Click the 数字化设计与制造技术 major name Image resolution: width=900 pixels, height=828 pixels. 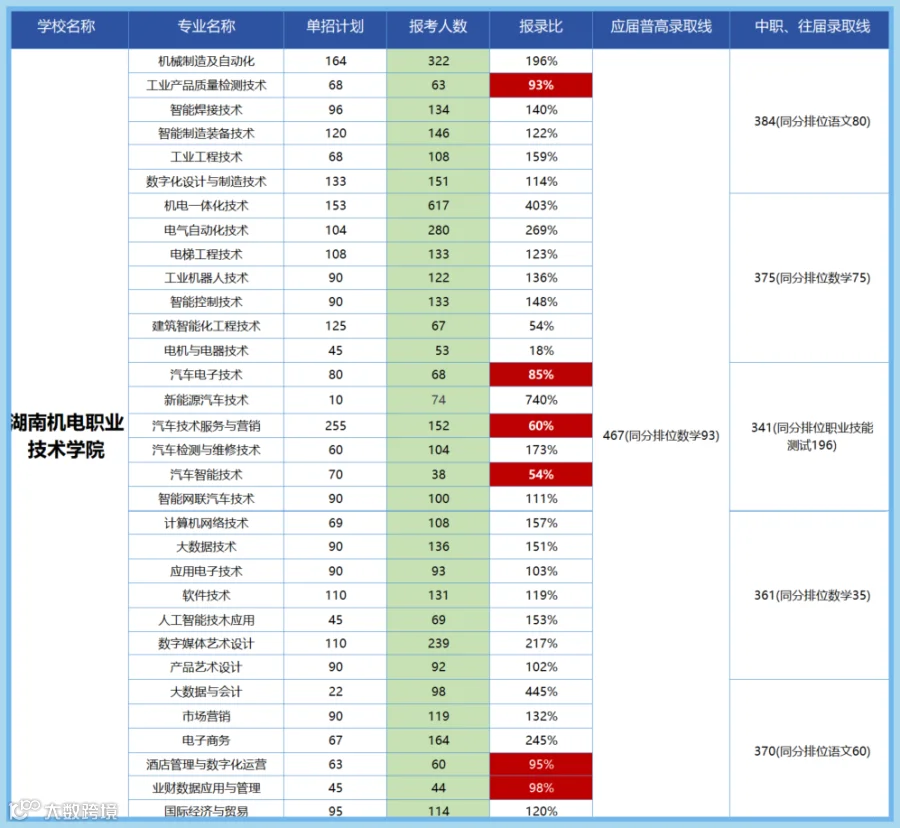click(x=206, y=181)
